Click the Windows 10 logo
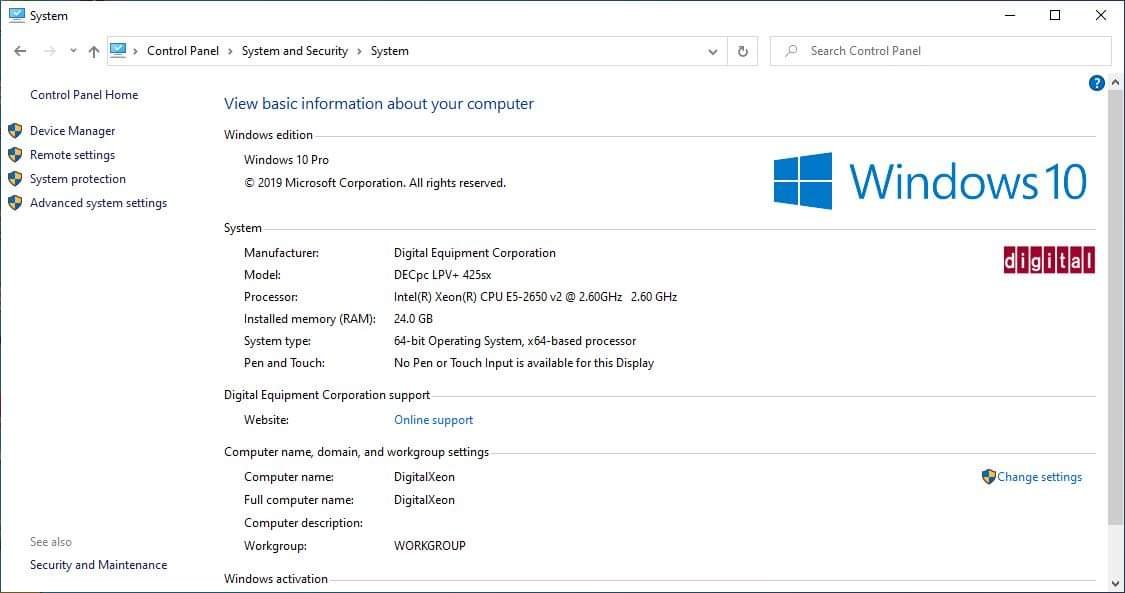The height and width of the screenshot is (593, 1125). [930, 181]
